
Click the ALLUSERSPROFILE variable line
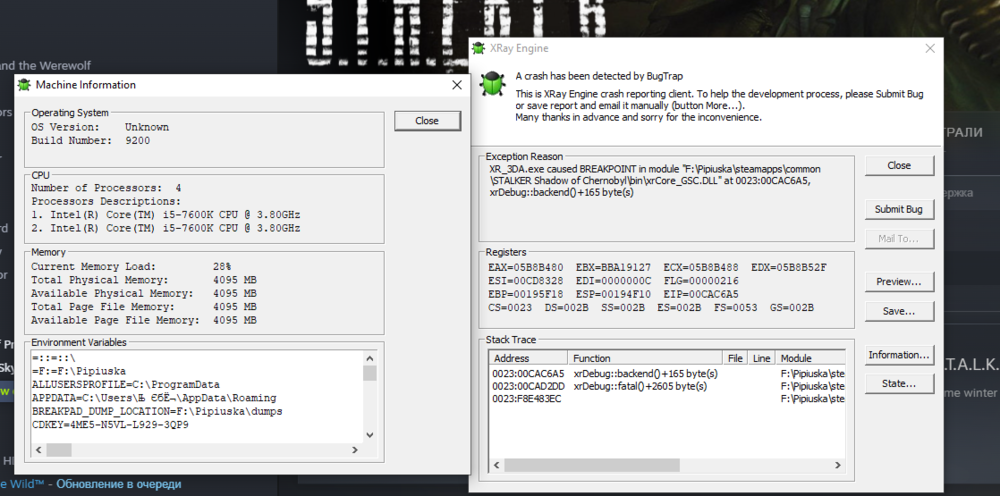tap(126, 384)
